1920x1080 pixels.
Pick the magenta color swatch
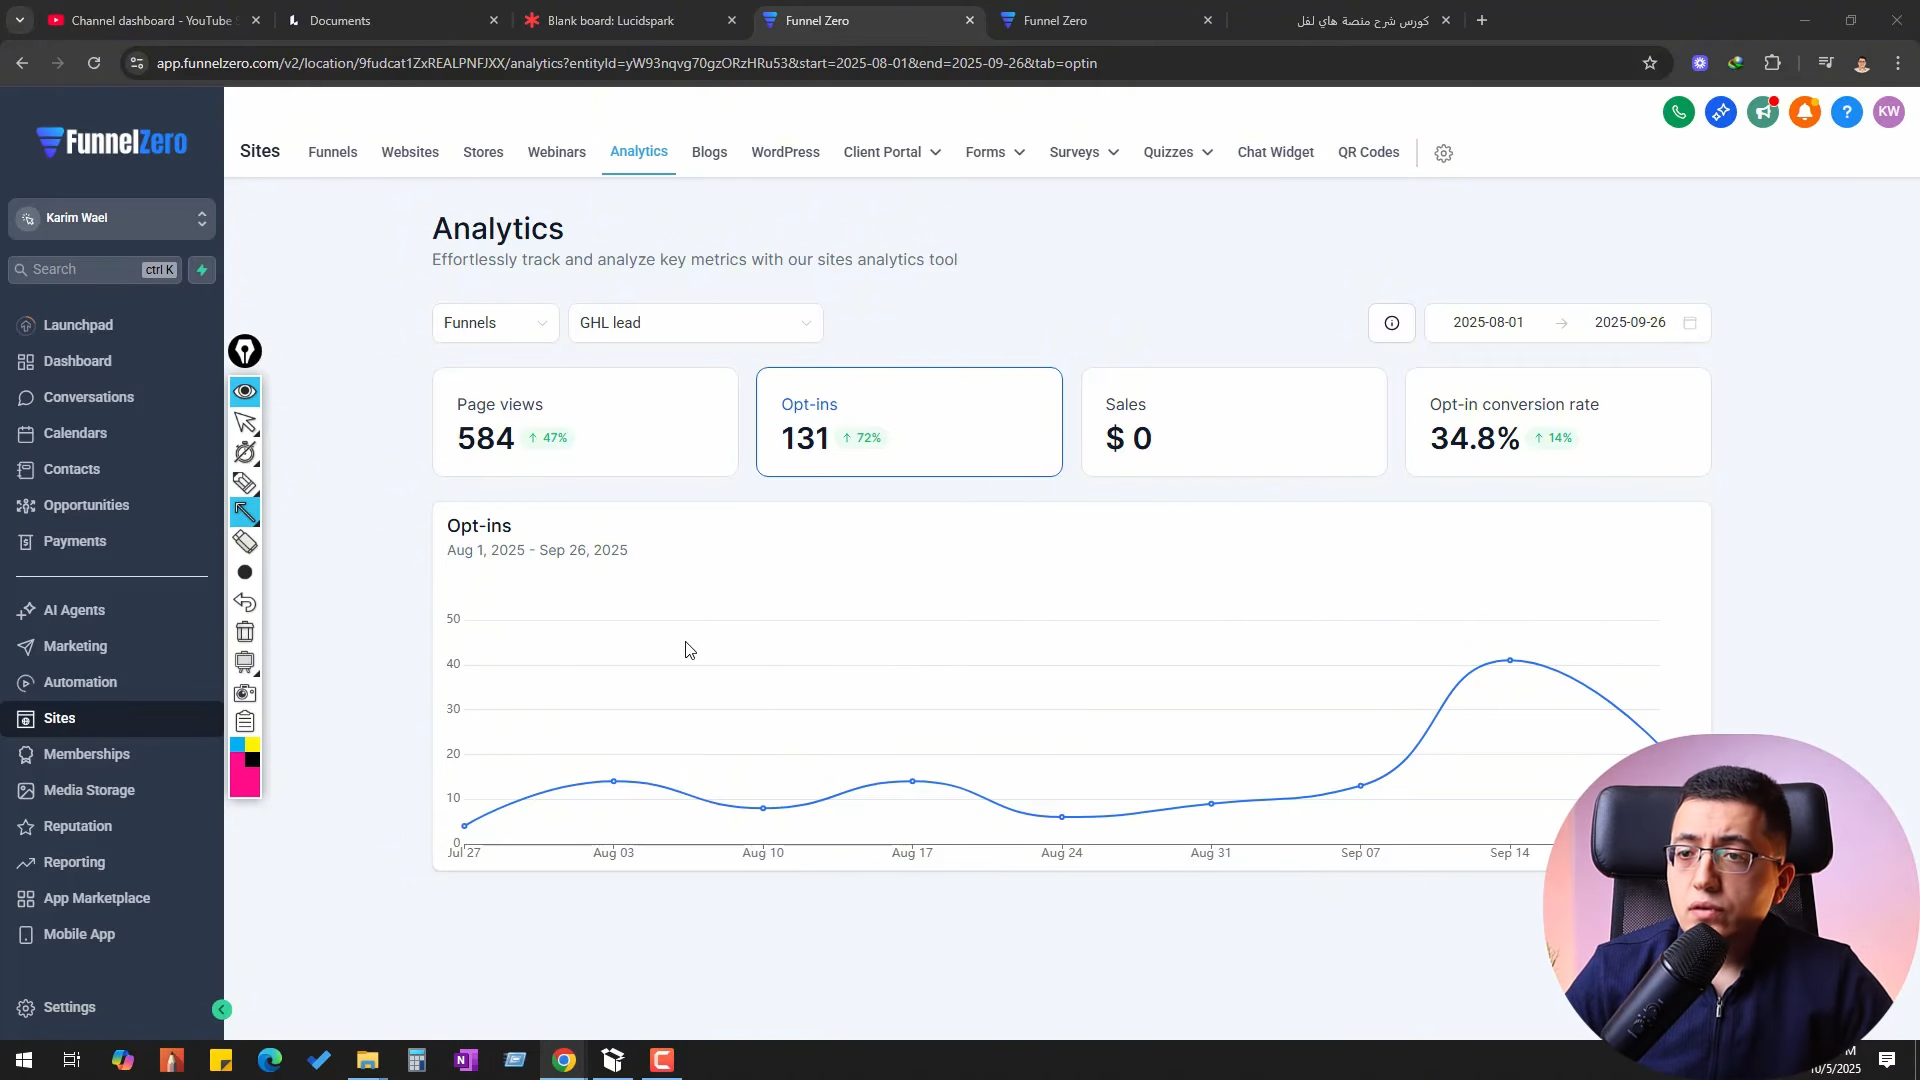245,781
